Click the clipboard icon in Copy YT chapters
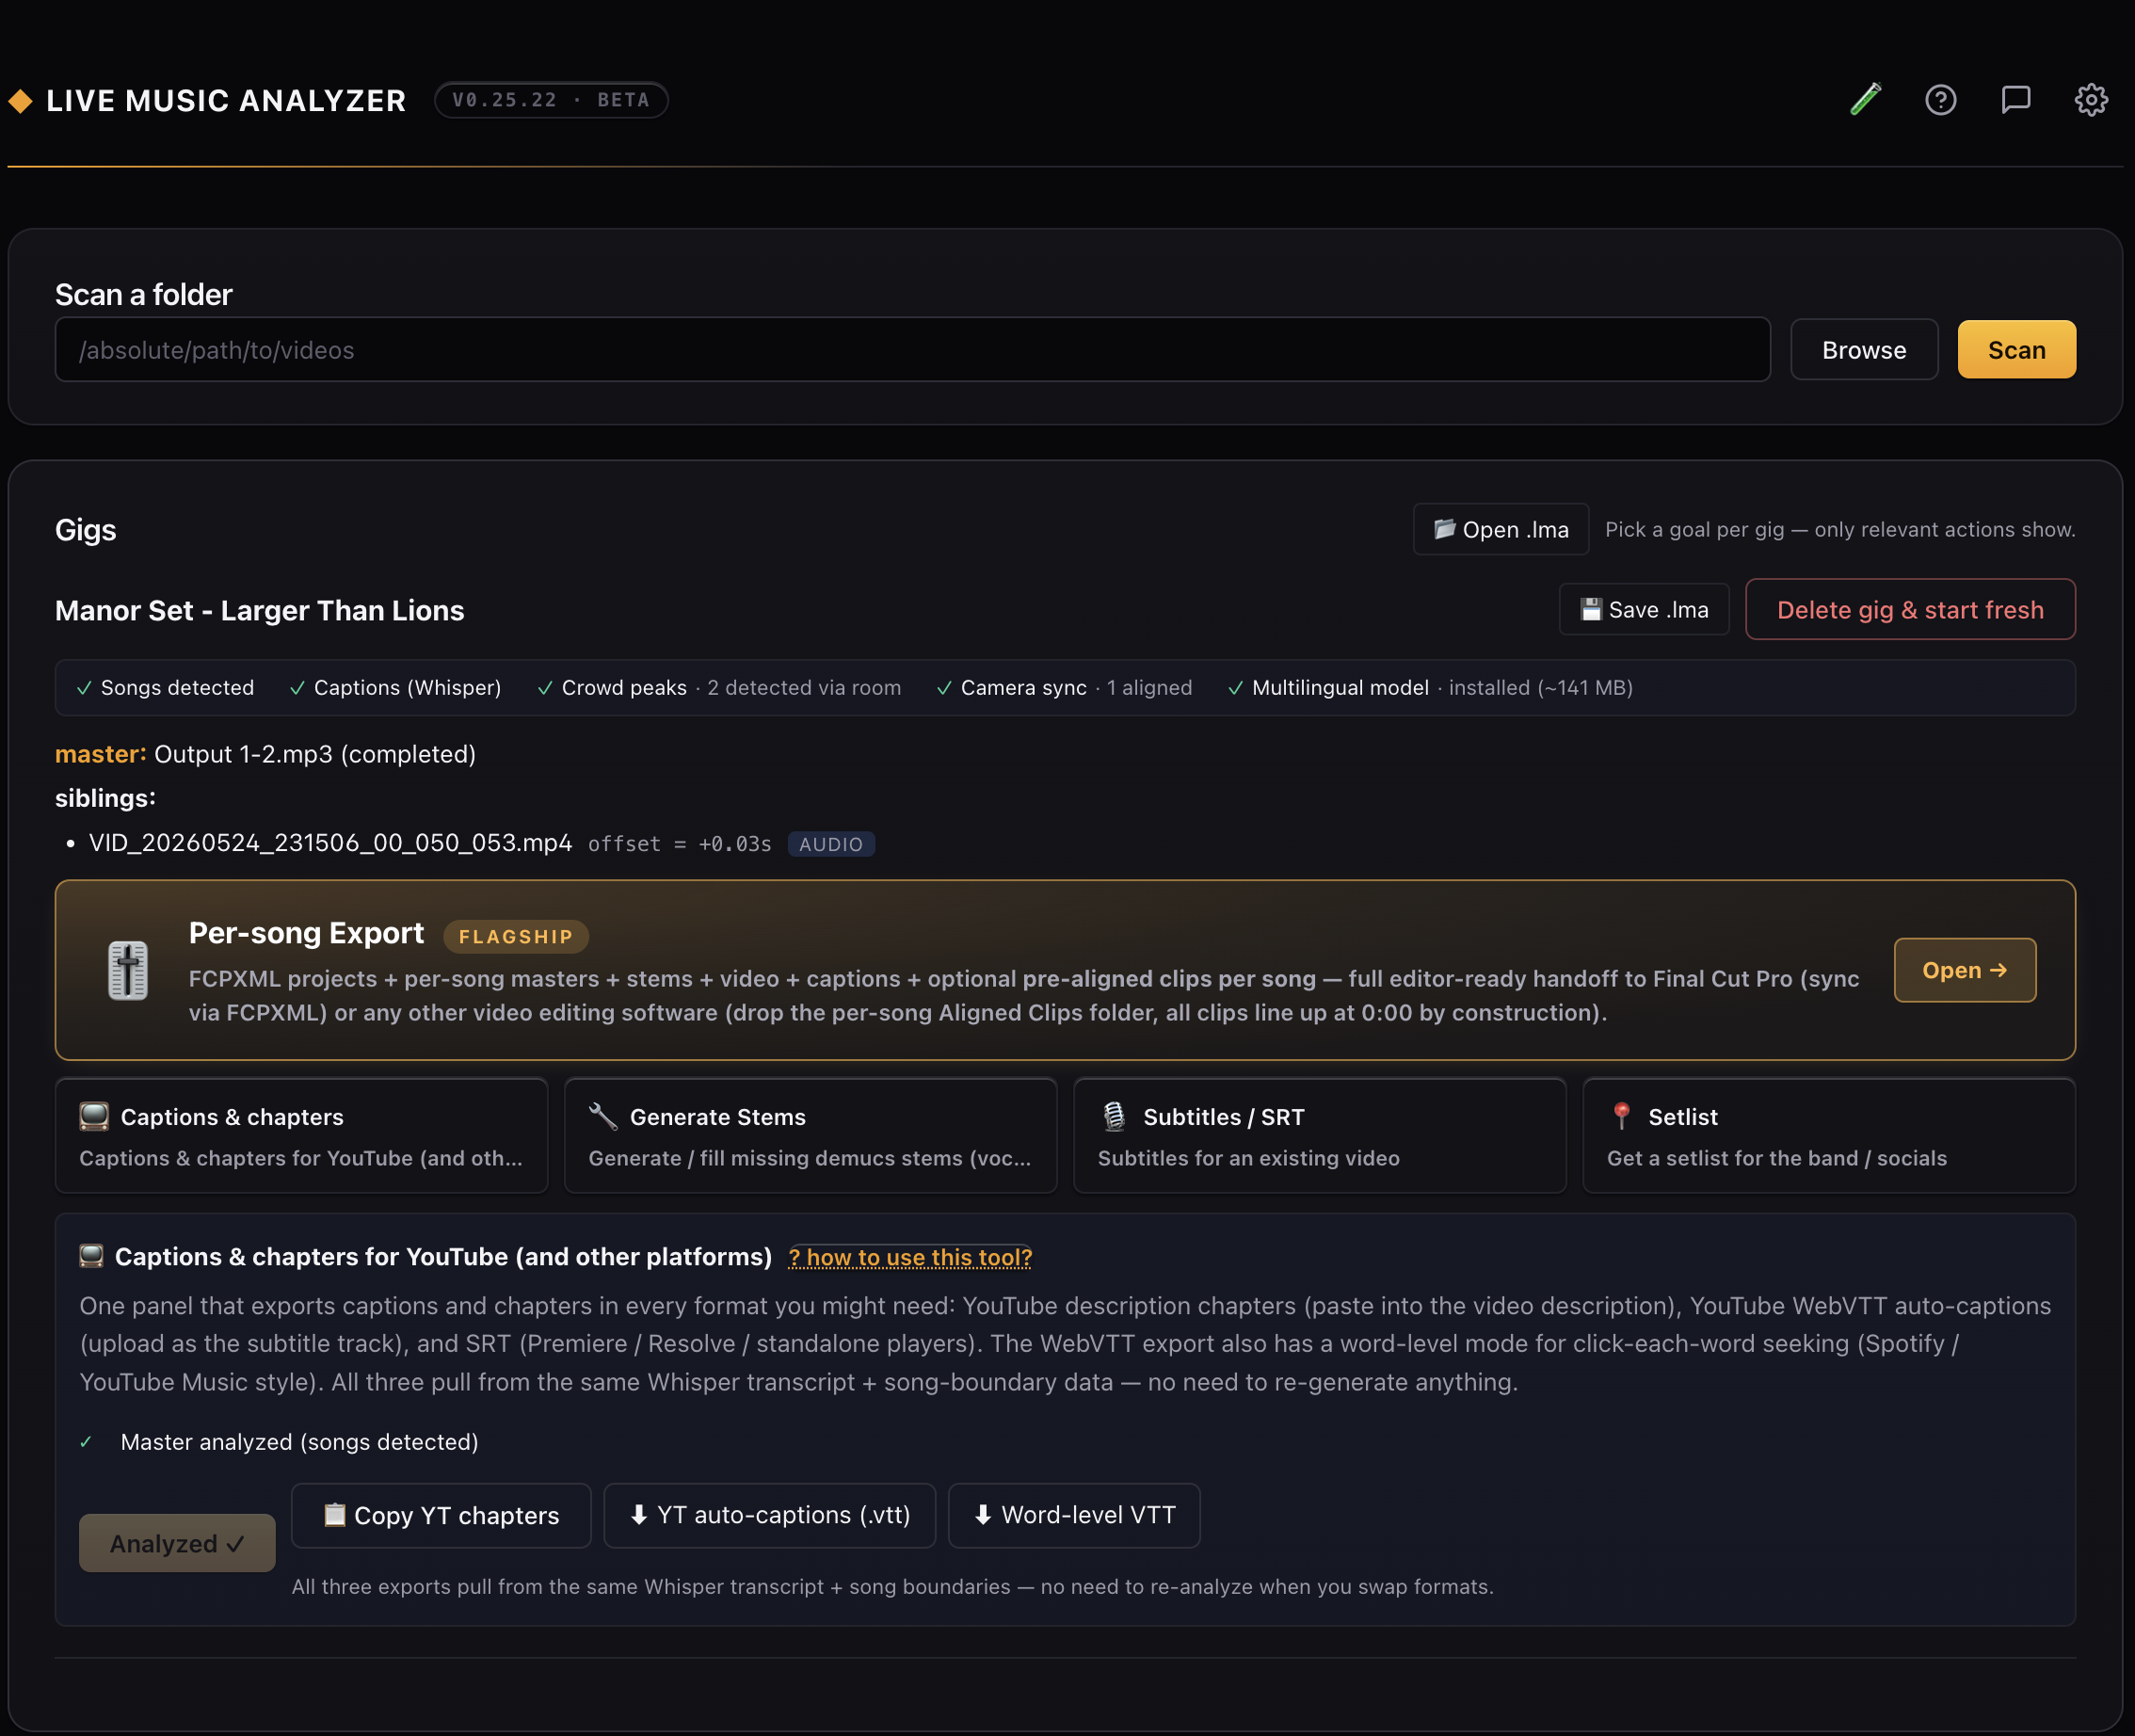The height and width of the screenshot is (1736, 2135). pyautogui.click(x=334, y=1514)
